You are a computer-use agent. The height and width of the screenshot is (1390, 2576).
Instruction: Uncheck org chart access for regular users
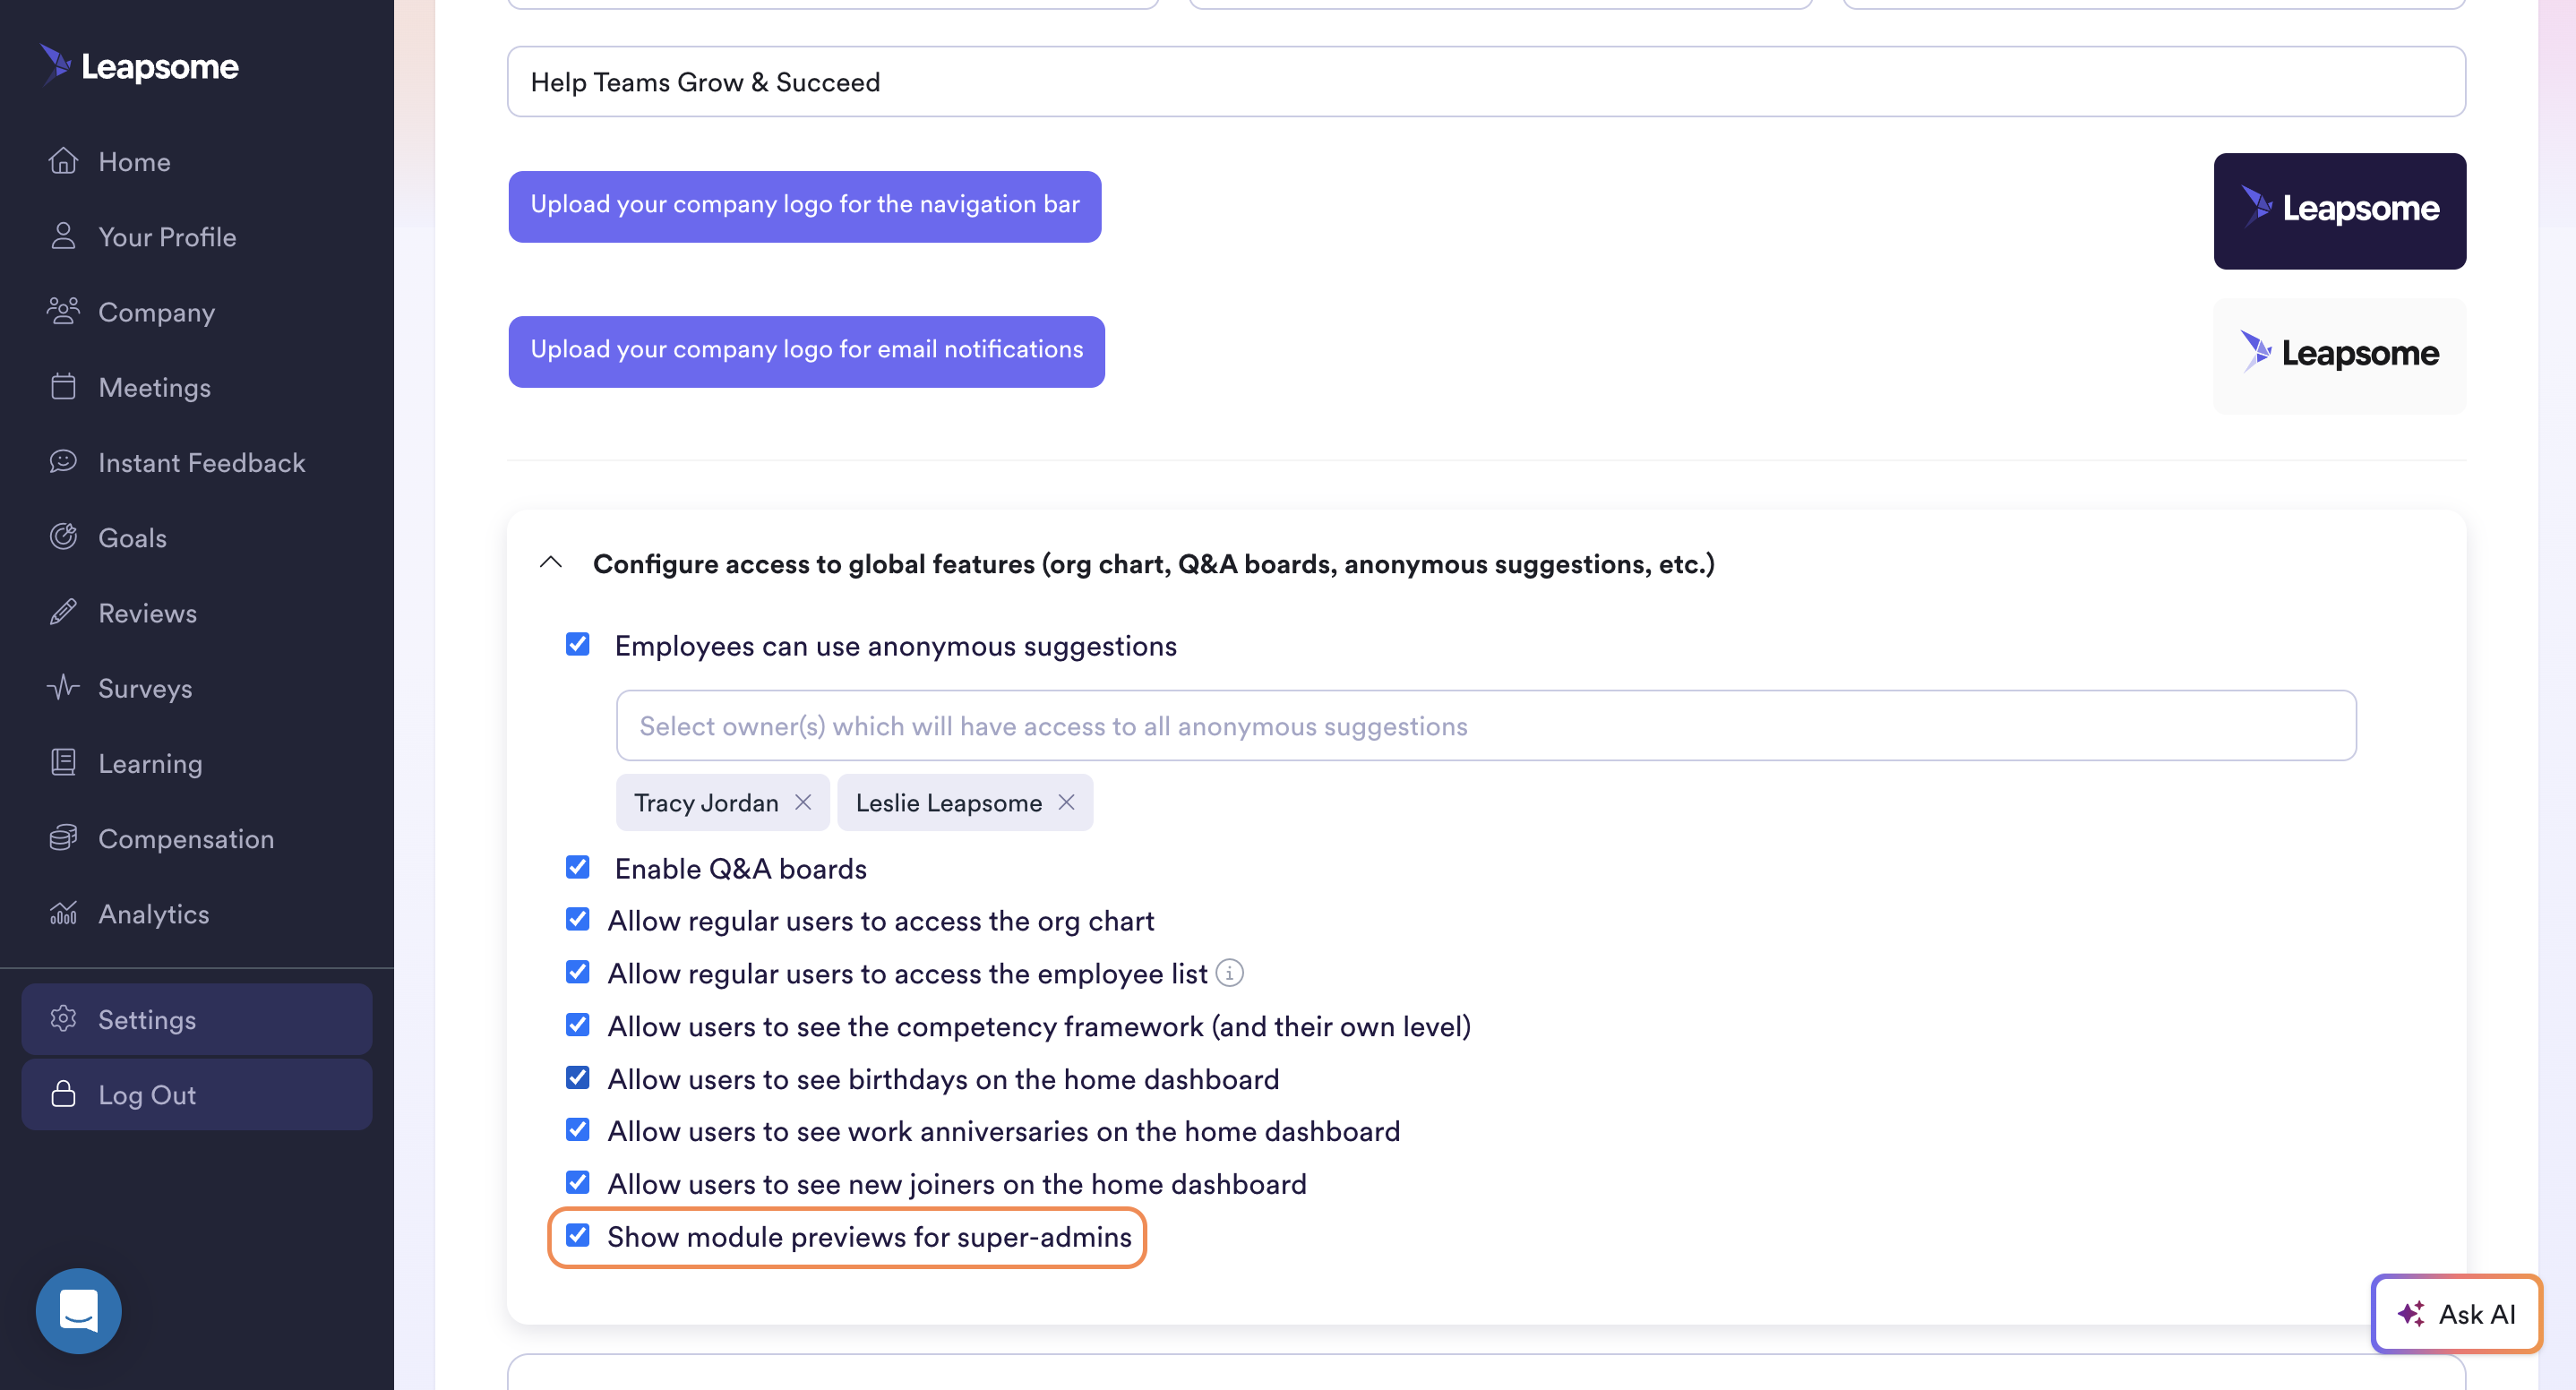[578, 919]
